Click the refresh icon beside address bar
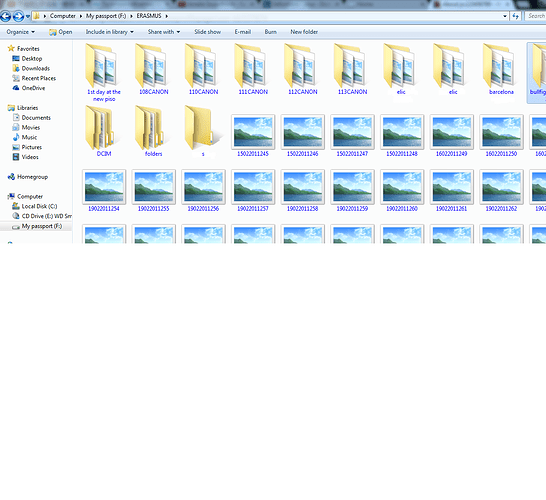 click(x=516, y=16)
